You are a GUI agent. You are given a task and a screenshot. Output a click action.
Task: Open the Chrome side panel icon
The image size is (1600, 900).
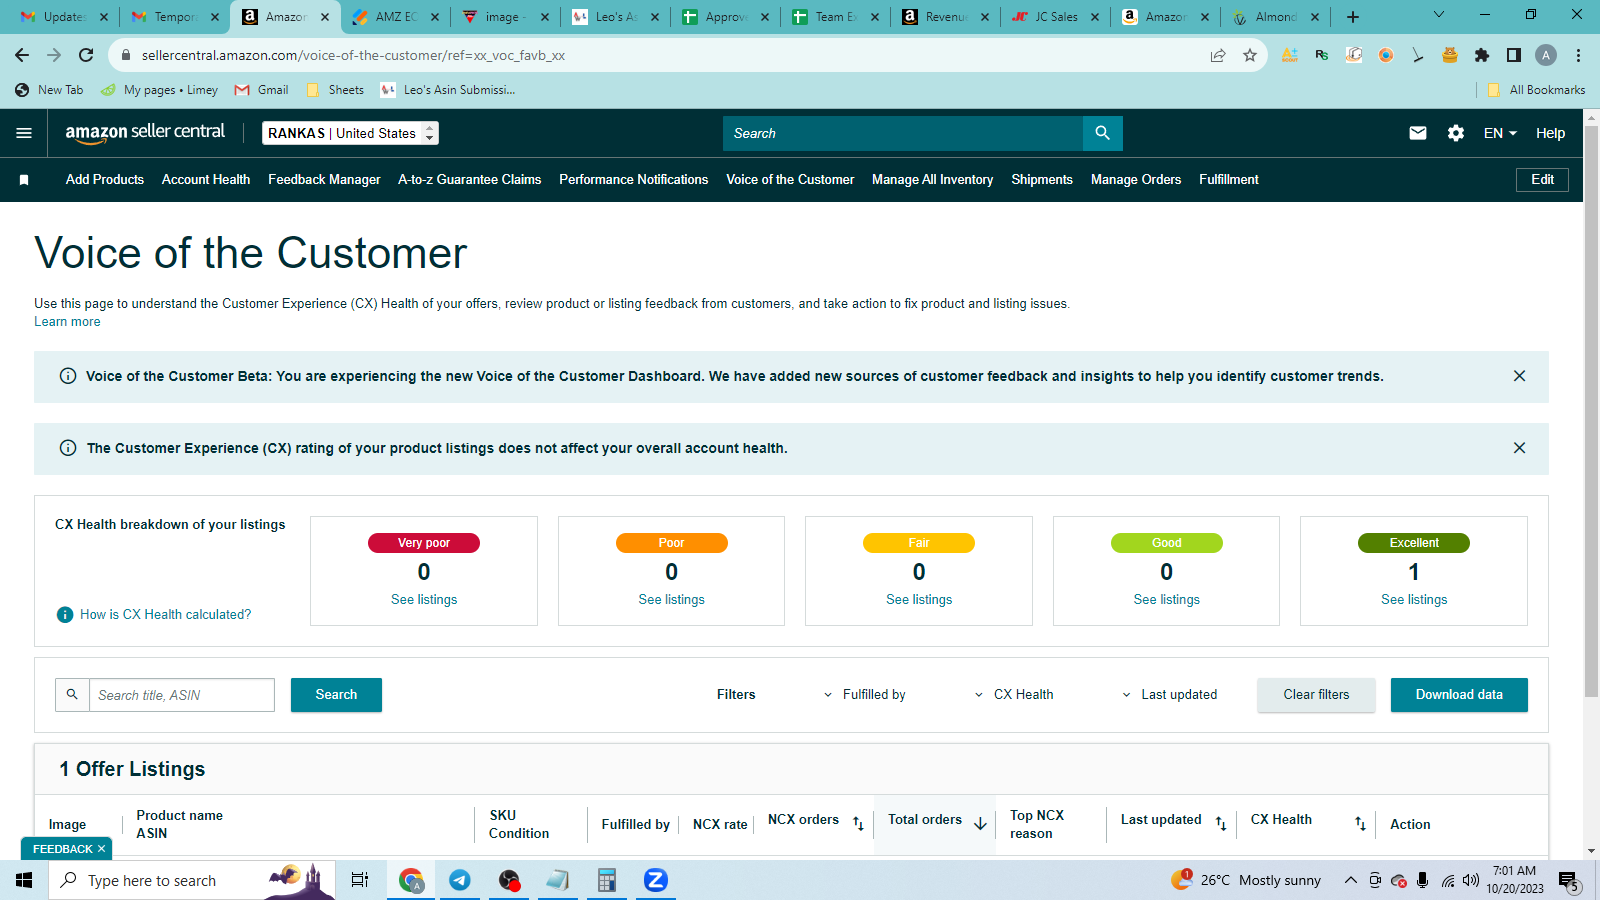(1514, 55)
